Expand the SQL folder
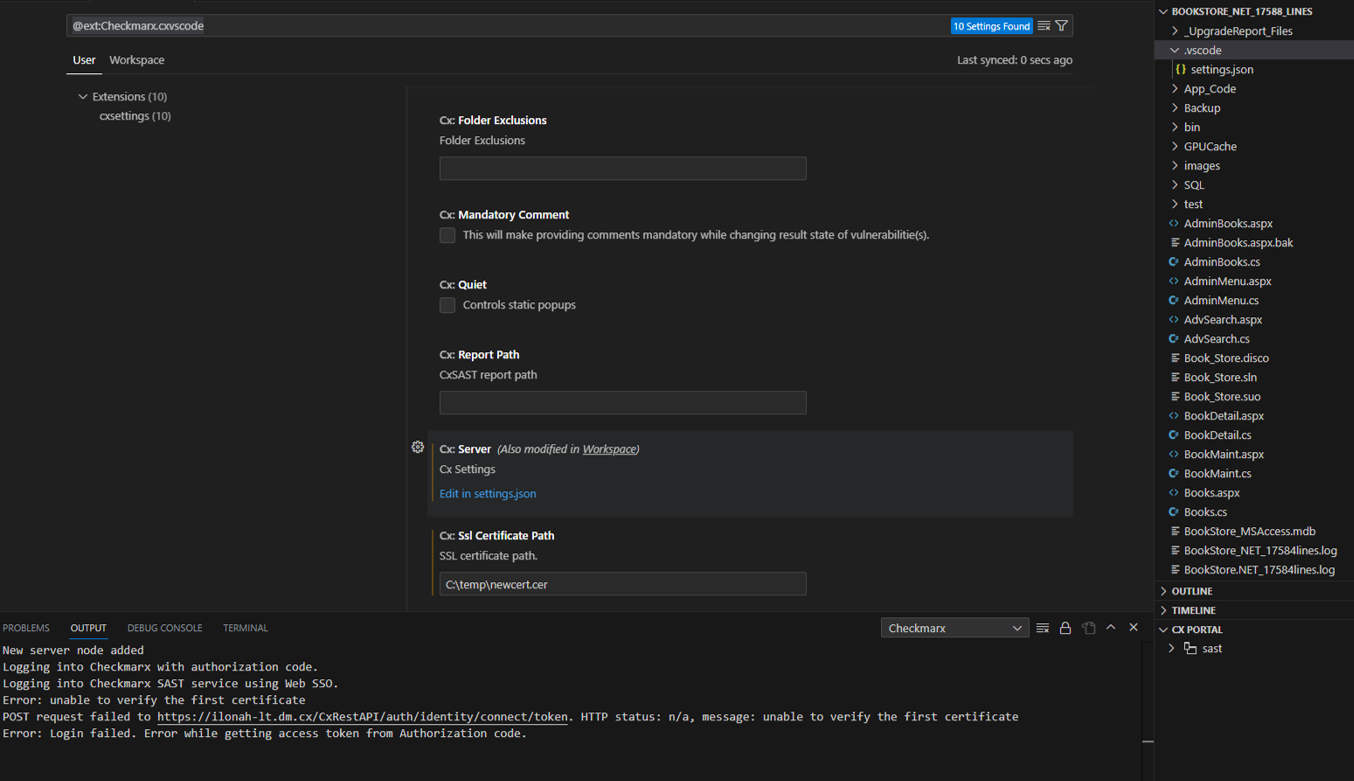The height and width of the screenshot is (781, 1354). coord(1175,185)
